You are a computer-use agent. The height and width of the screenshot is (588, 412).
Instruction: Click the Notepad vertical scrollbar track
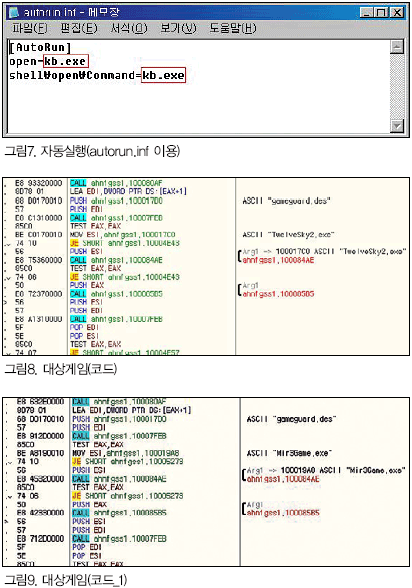point(397,86)
